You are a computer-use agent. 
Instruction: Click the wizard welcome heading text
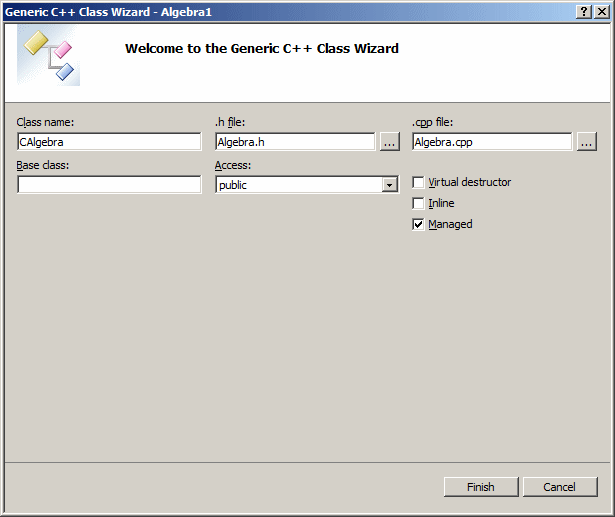(262, 49)
